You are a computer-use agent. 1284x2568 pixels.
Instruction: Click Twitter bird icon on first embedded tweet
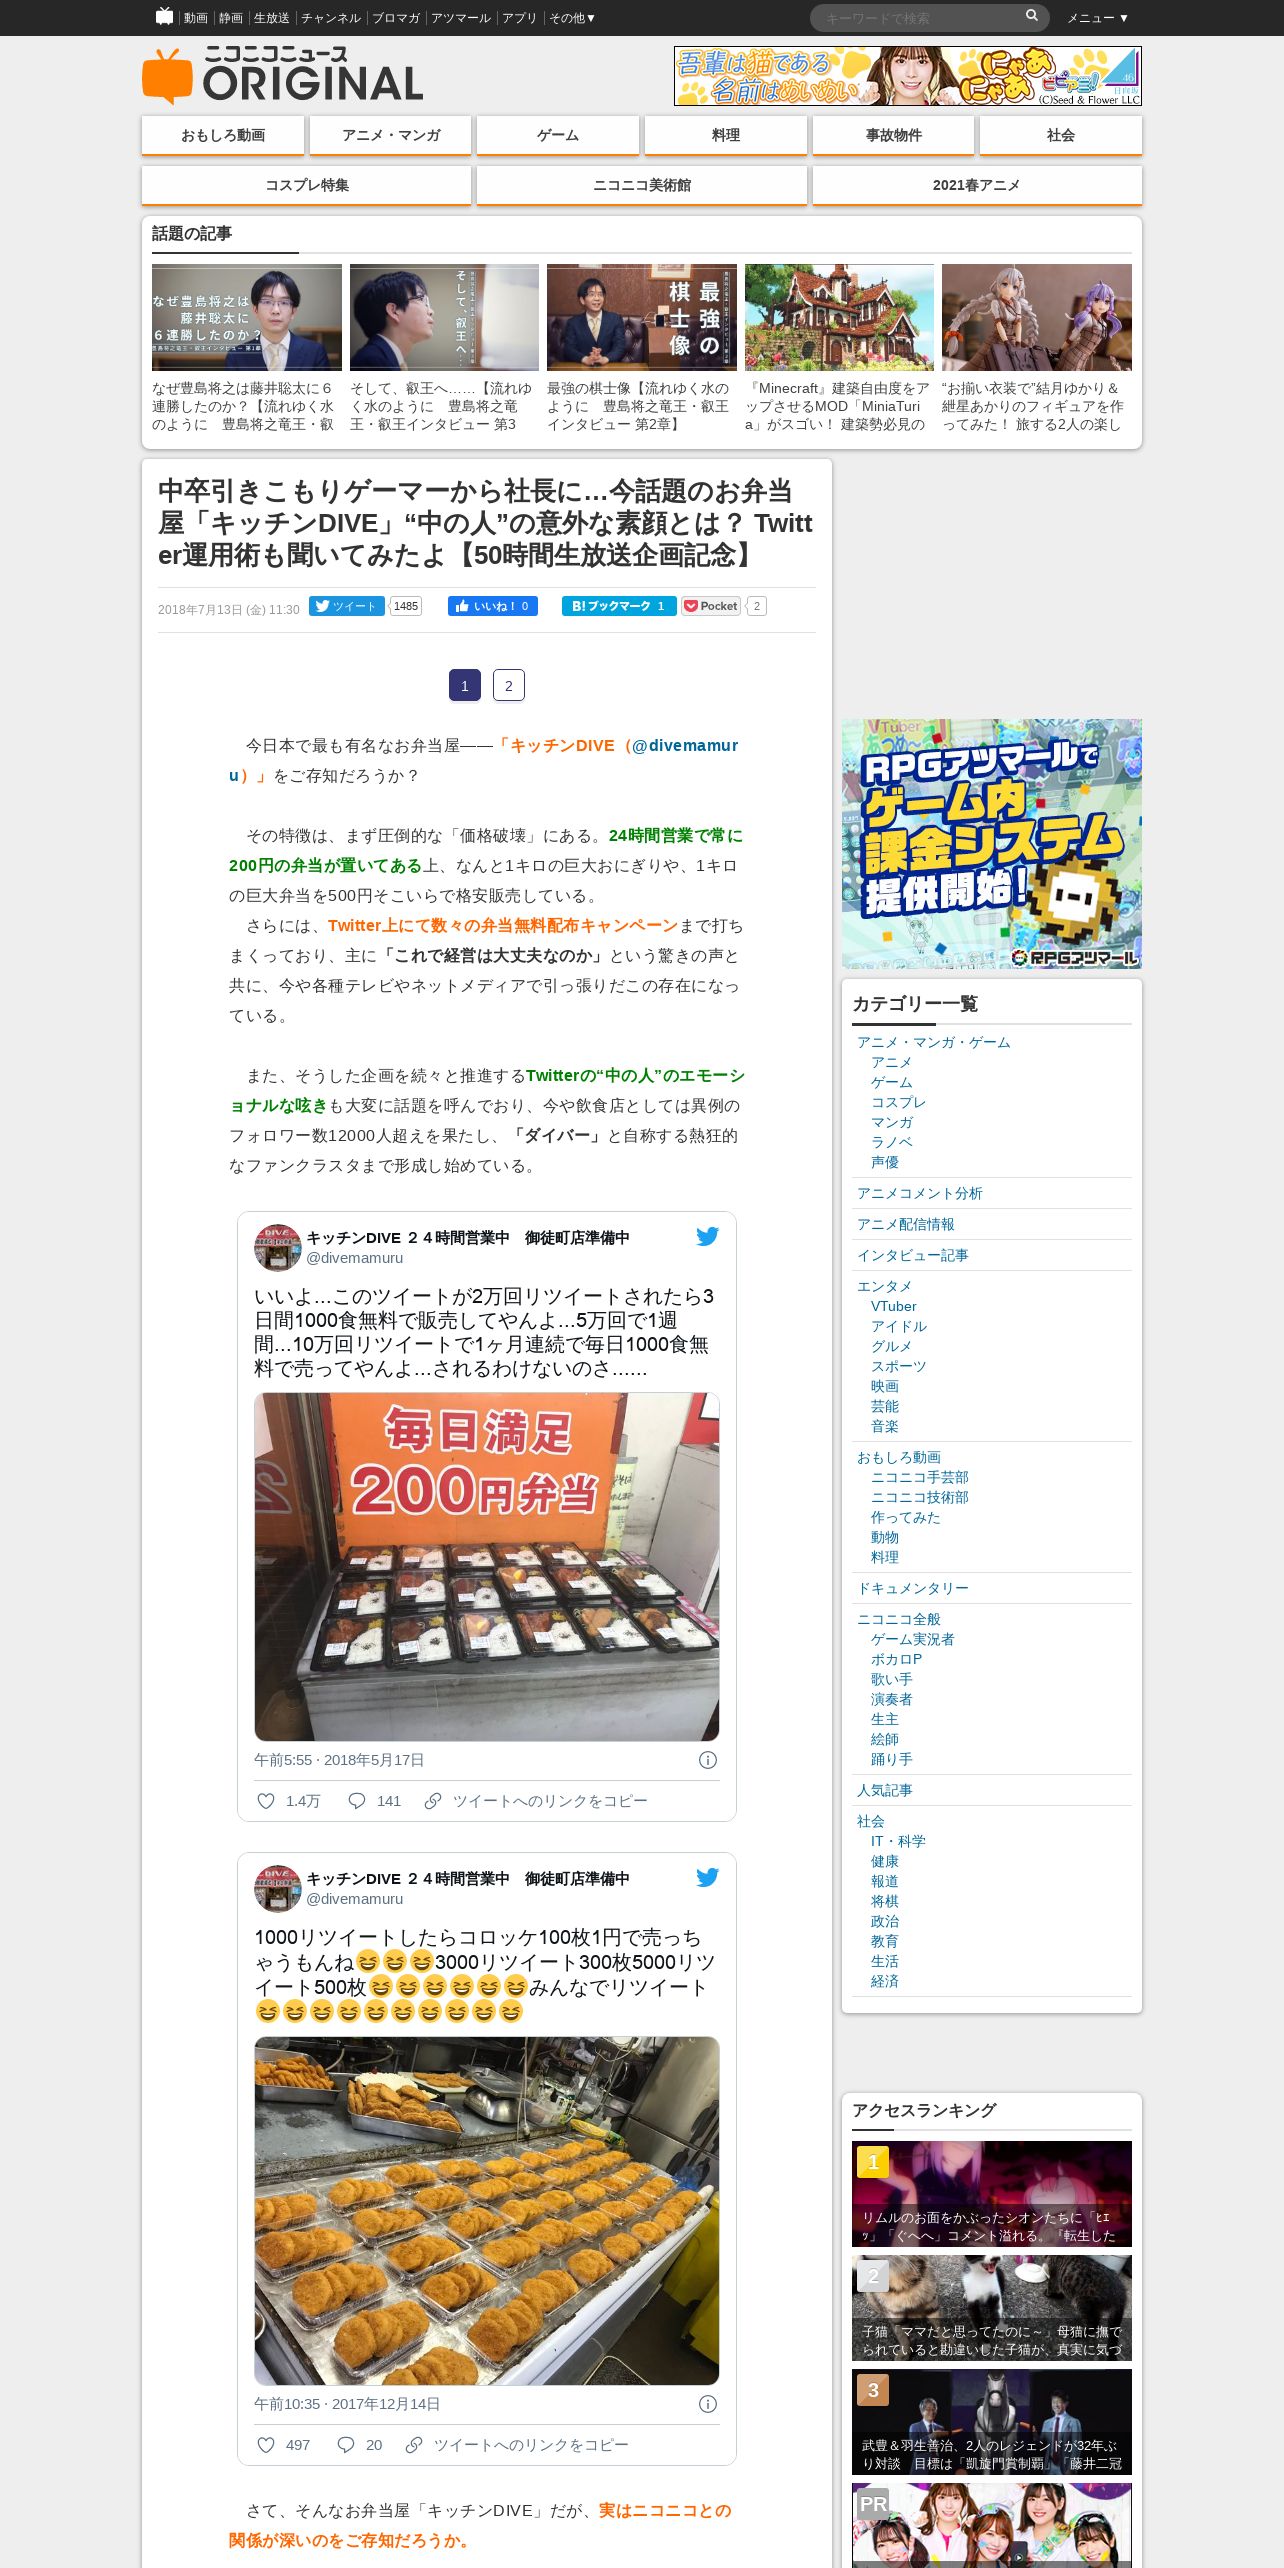[x=707, y=1237]
